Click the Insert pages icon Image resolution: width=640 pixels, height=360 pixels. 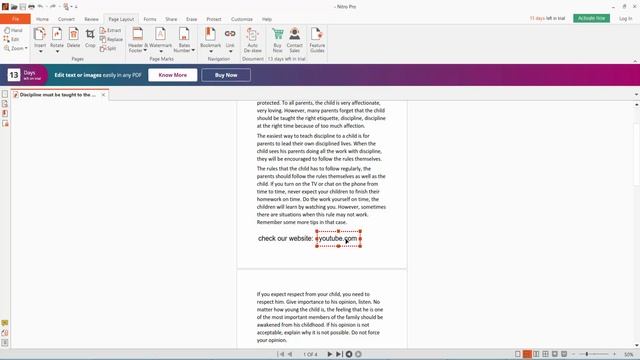coord(40,34)
